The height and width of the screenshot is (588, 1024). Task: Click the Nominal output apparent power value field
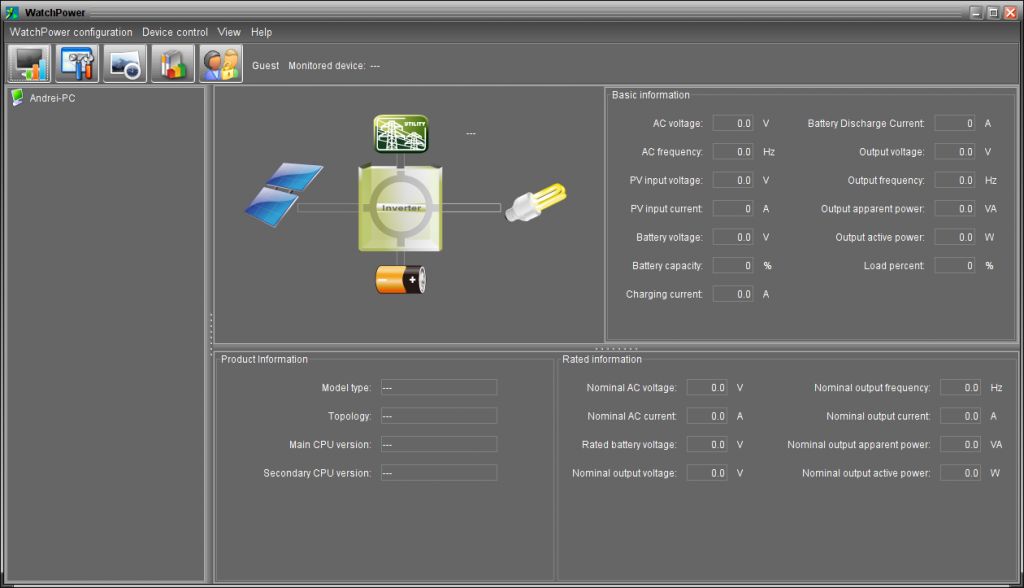(961, 444)
